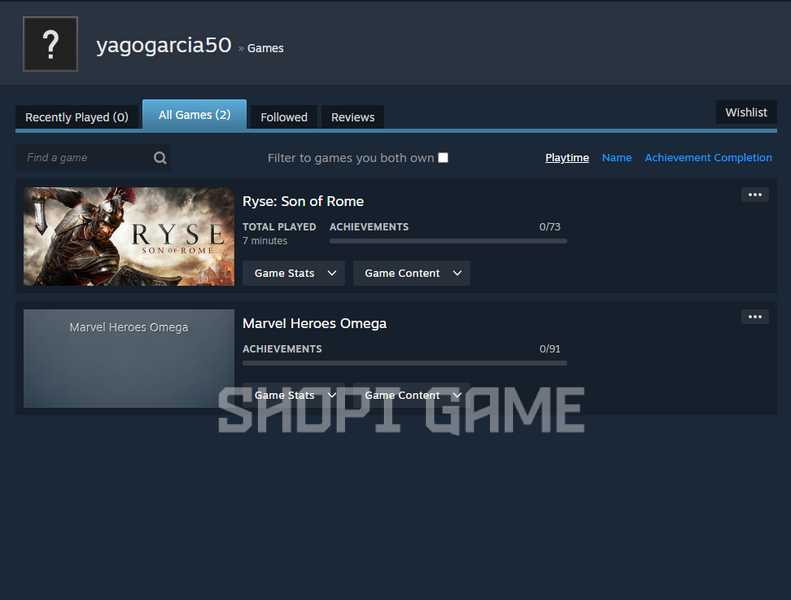Click the Ryse: Son of Rome cover thumbnail
Screen dimensions: 791x600
129,237
